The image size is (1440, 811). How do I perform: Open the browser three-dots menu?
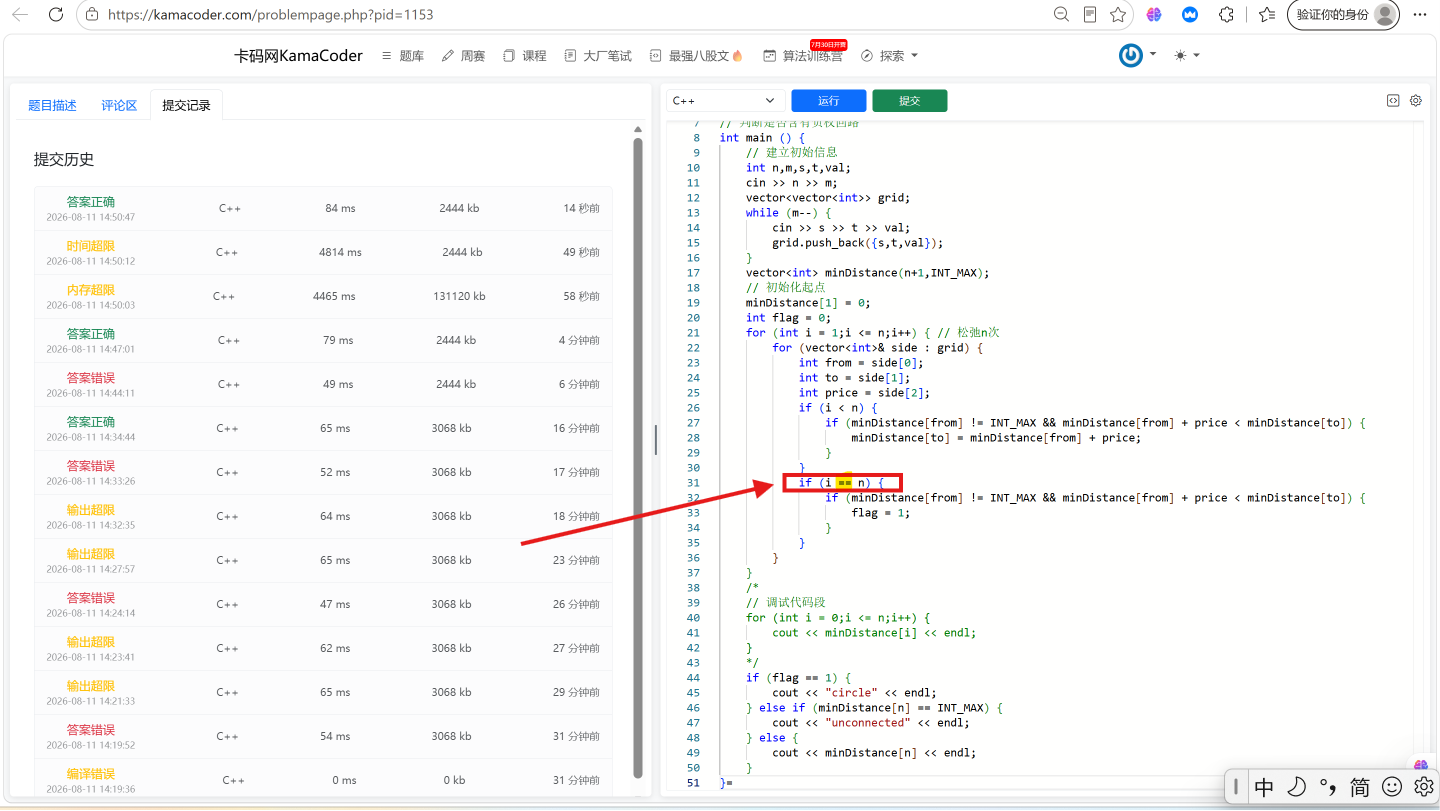point(1420,14)
